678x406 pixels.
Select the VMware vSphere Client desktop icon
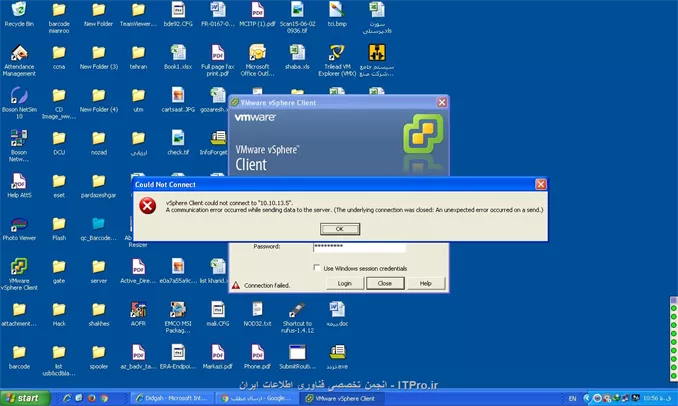click(19, 274)
